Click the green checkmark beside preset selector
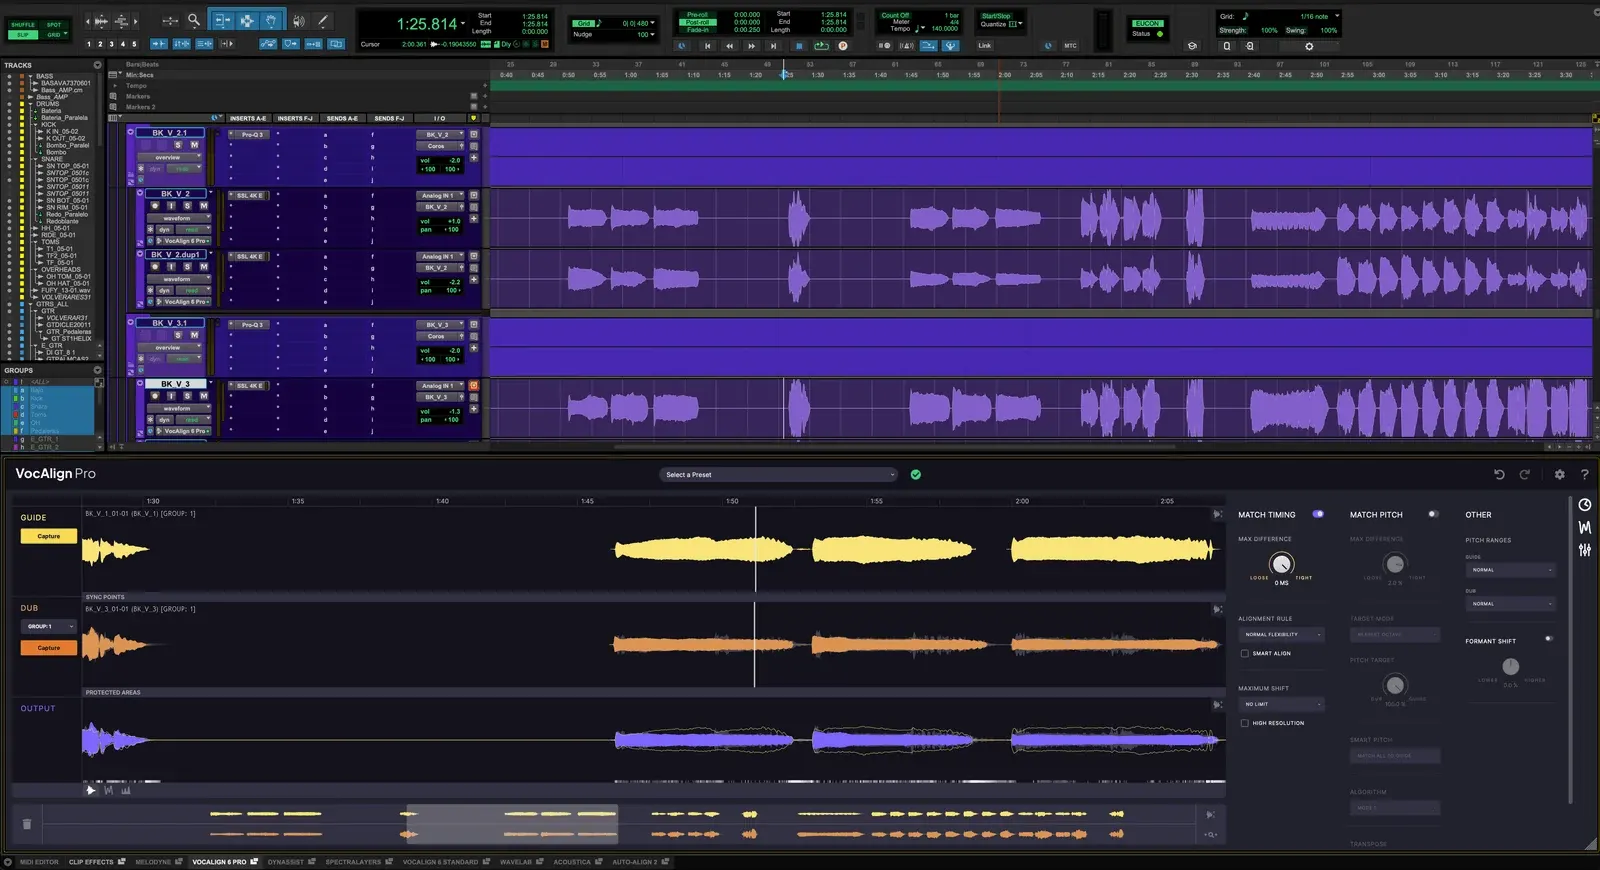This screenshot has height=870, width=1600. point(915,474)
